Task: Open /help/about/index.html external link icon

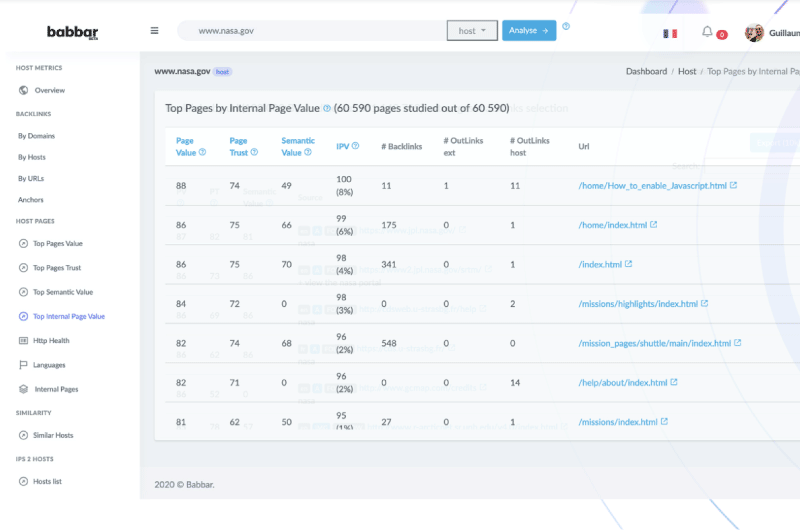Action: point(674,382)
